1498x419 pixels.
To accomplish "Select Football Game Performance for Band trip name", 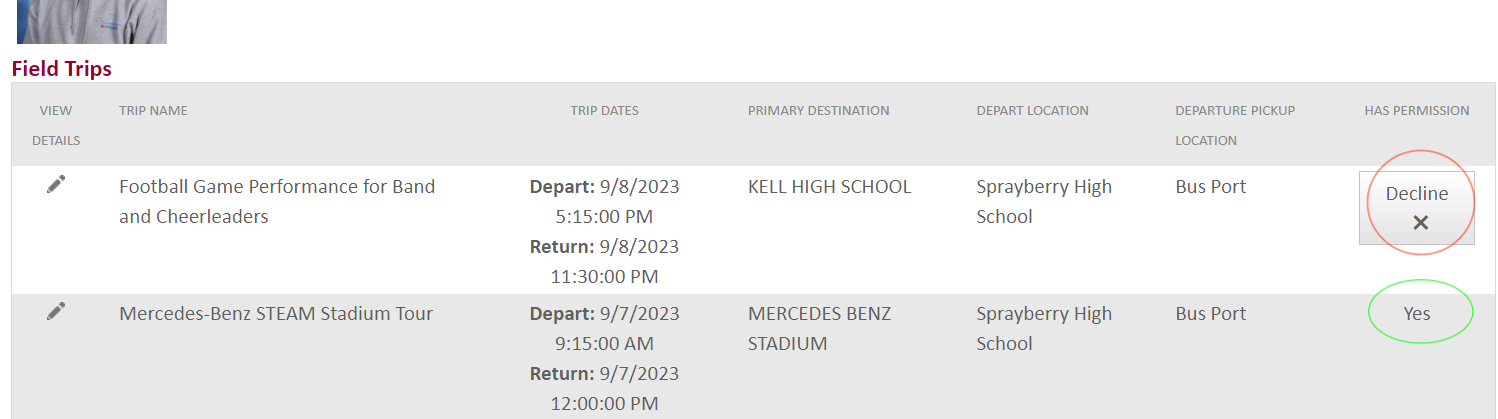I will click(277, 201).
